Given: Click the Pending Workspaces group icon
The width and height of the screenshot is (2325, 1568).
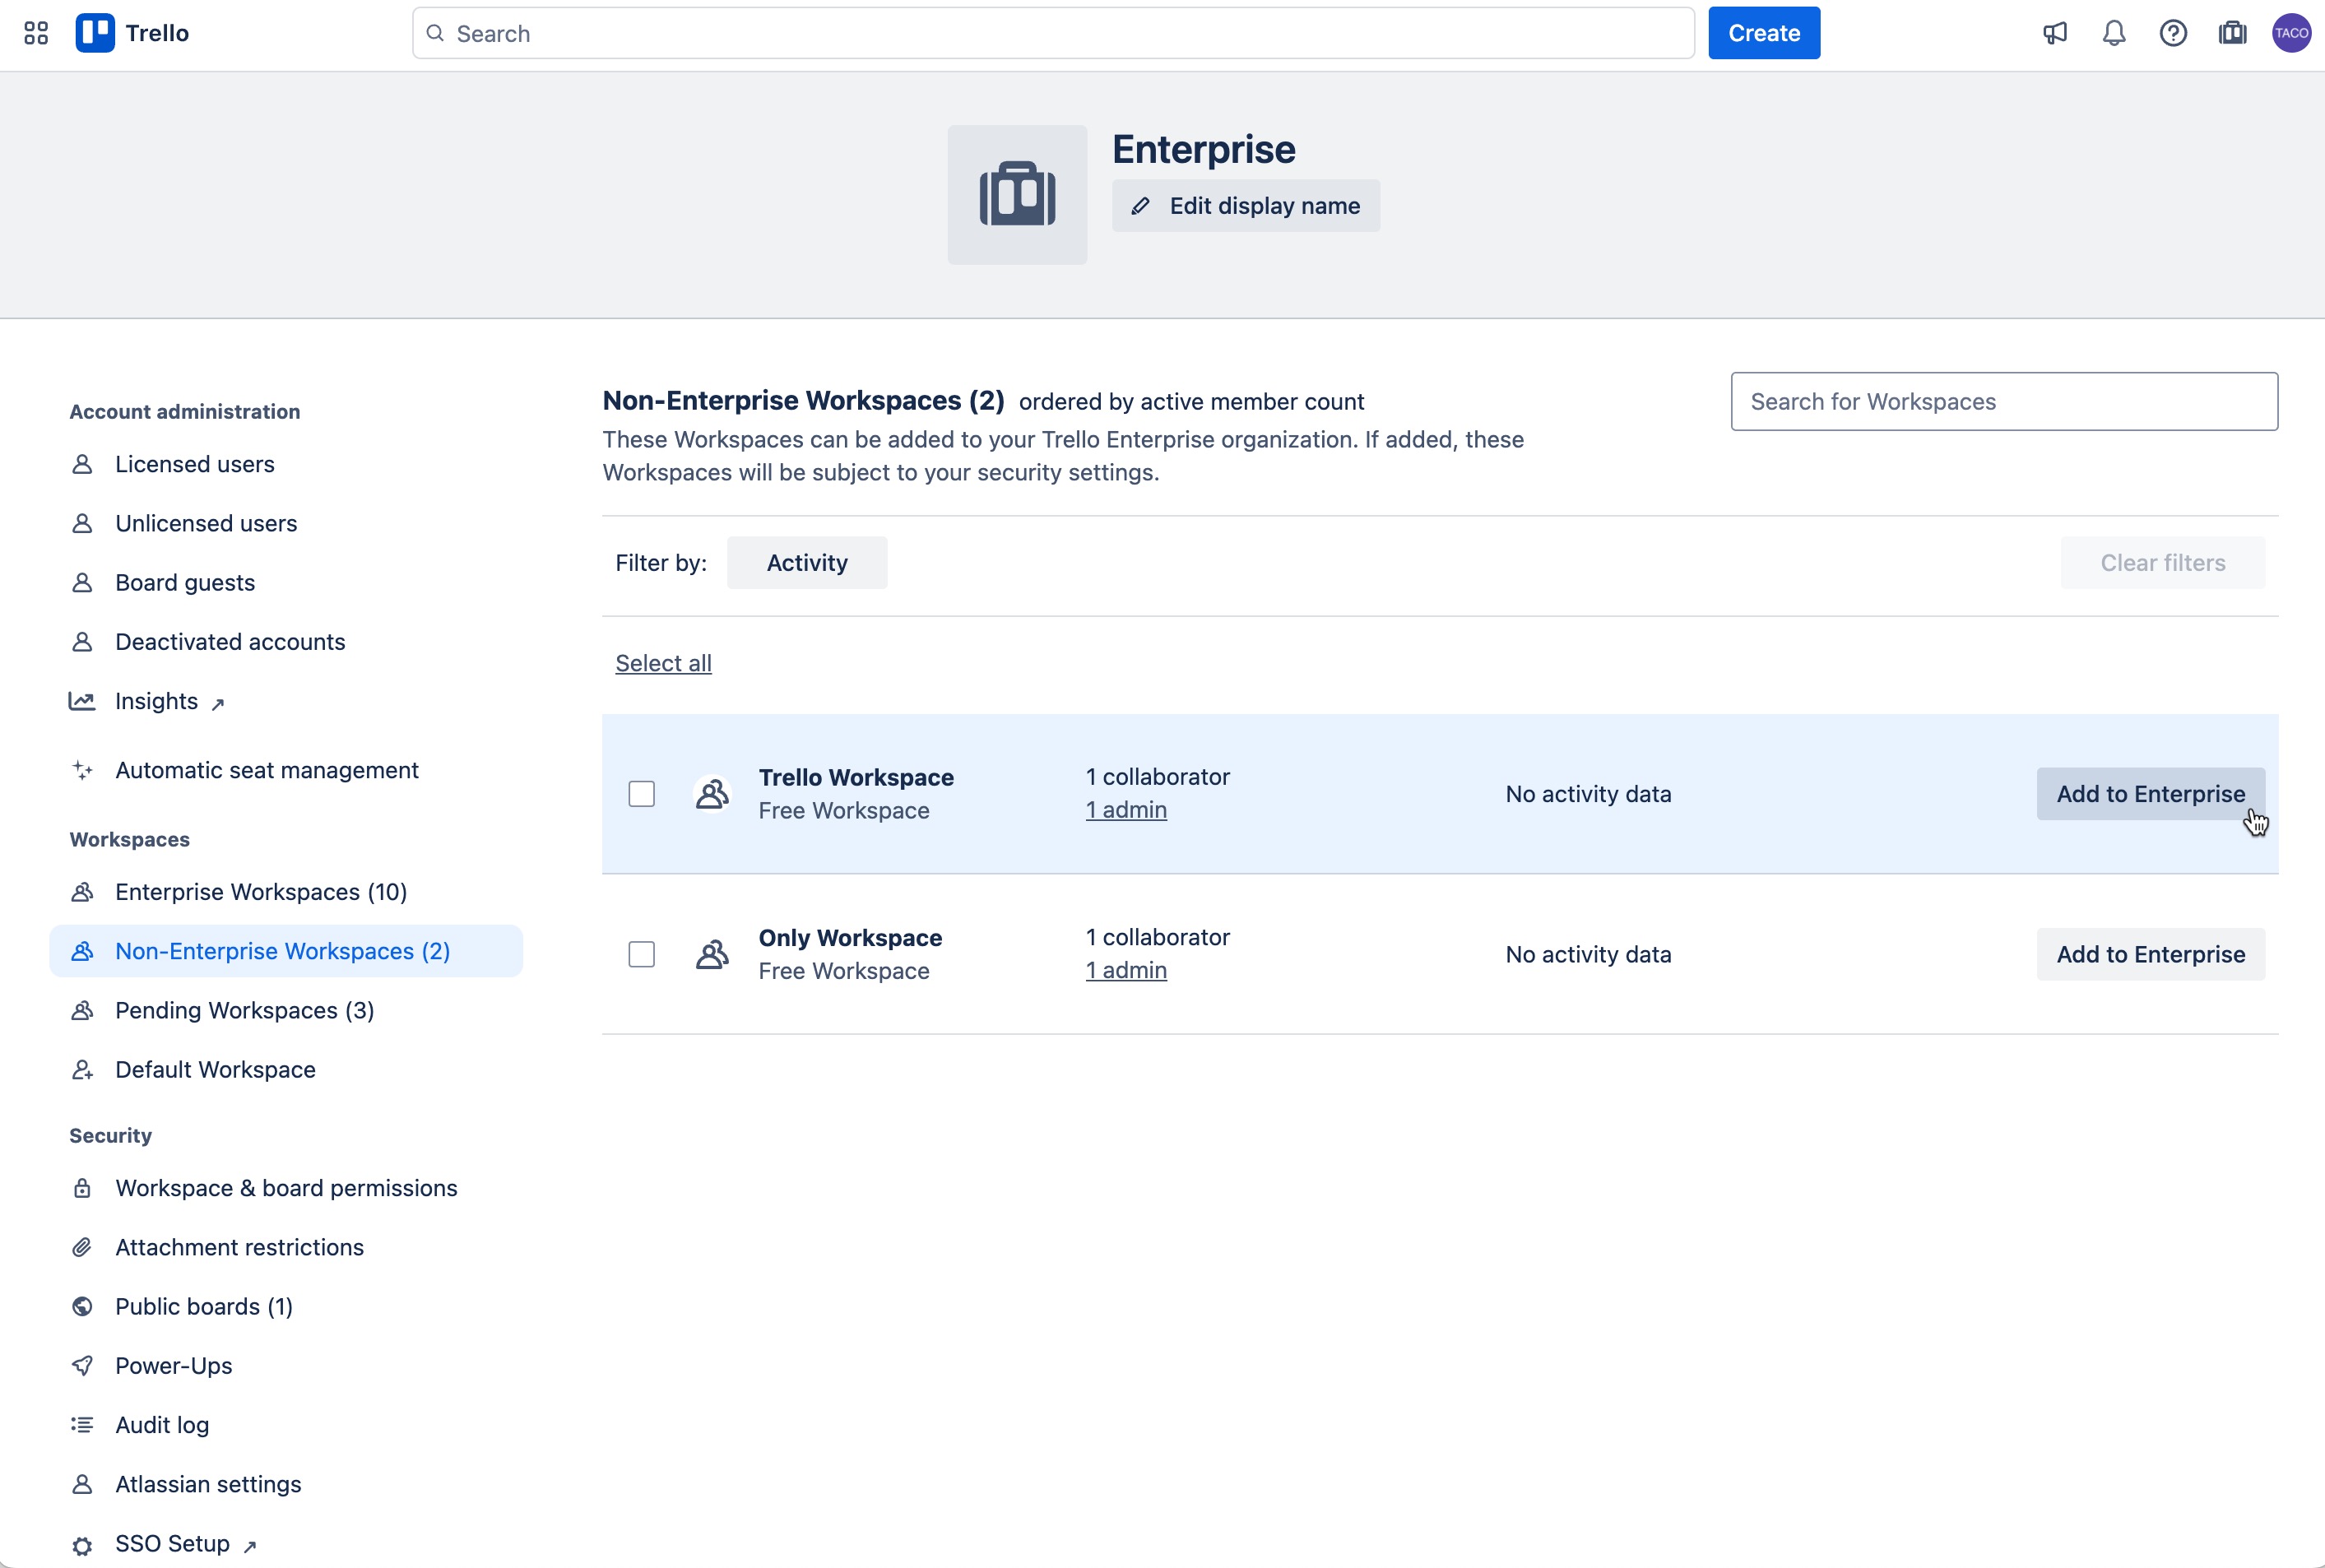Looking at the screenshot, I should pyautogui.click(x=83, y=1010).
